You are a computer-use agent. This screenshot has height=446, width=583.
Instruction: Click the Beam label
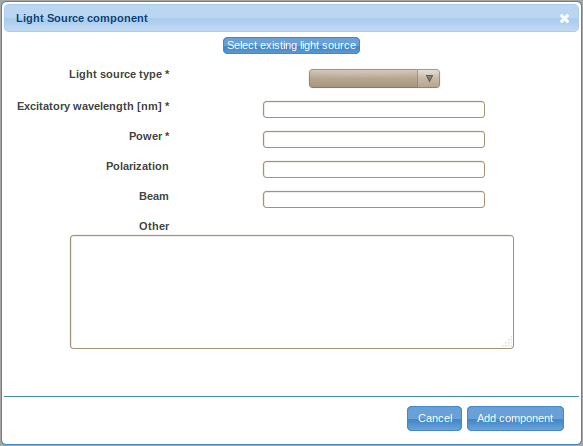click(x=154, y=196)
